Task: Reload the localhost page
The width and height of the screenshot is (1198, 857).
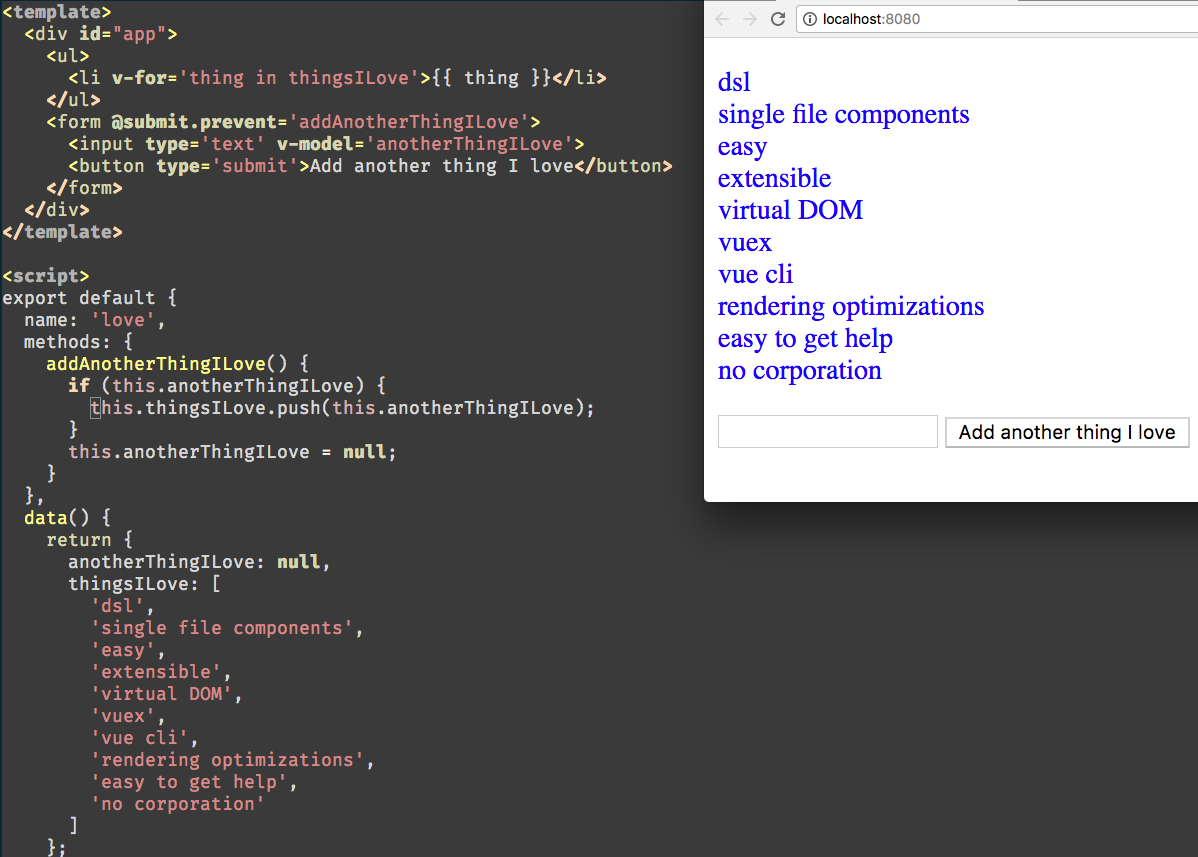Action: 778,19
